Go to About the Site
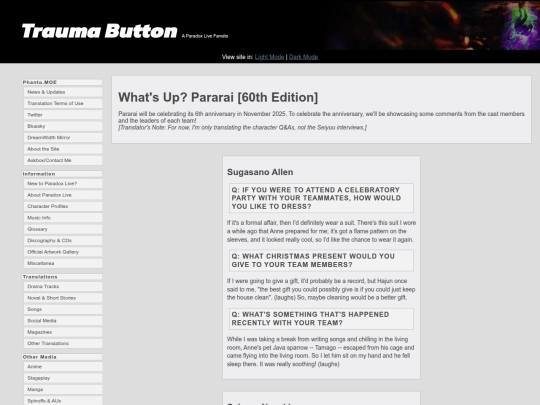 (63, 149)
